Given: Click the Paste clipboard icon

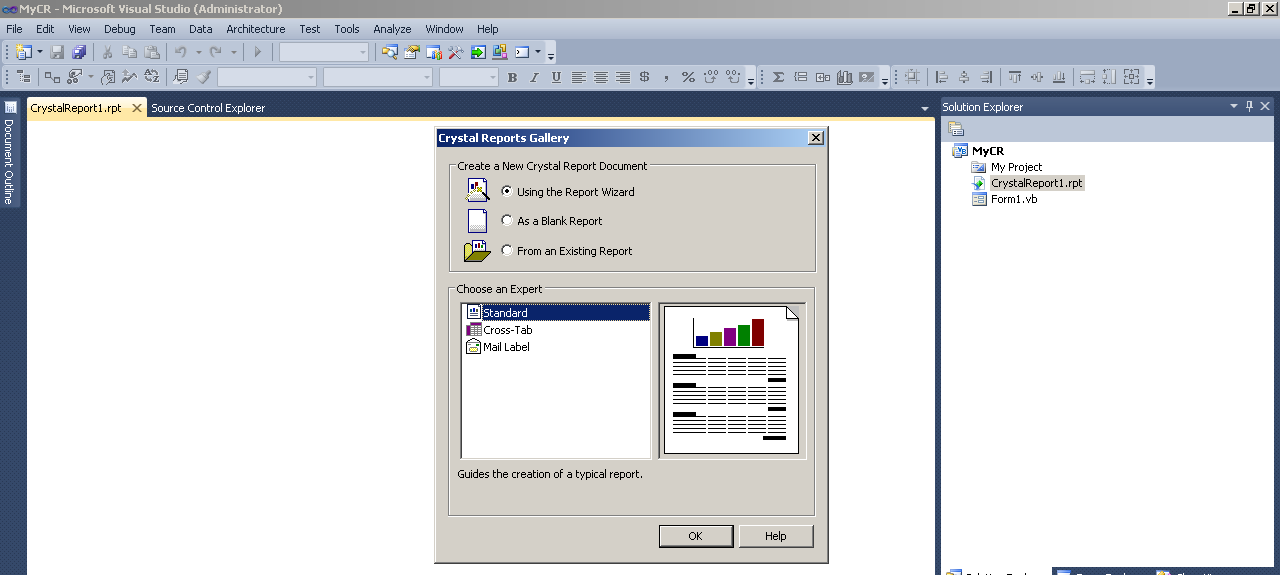Looking at the screenshot, I should pos(151,52).
